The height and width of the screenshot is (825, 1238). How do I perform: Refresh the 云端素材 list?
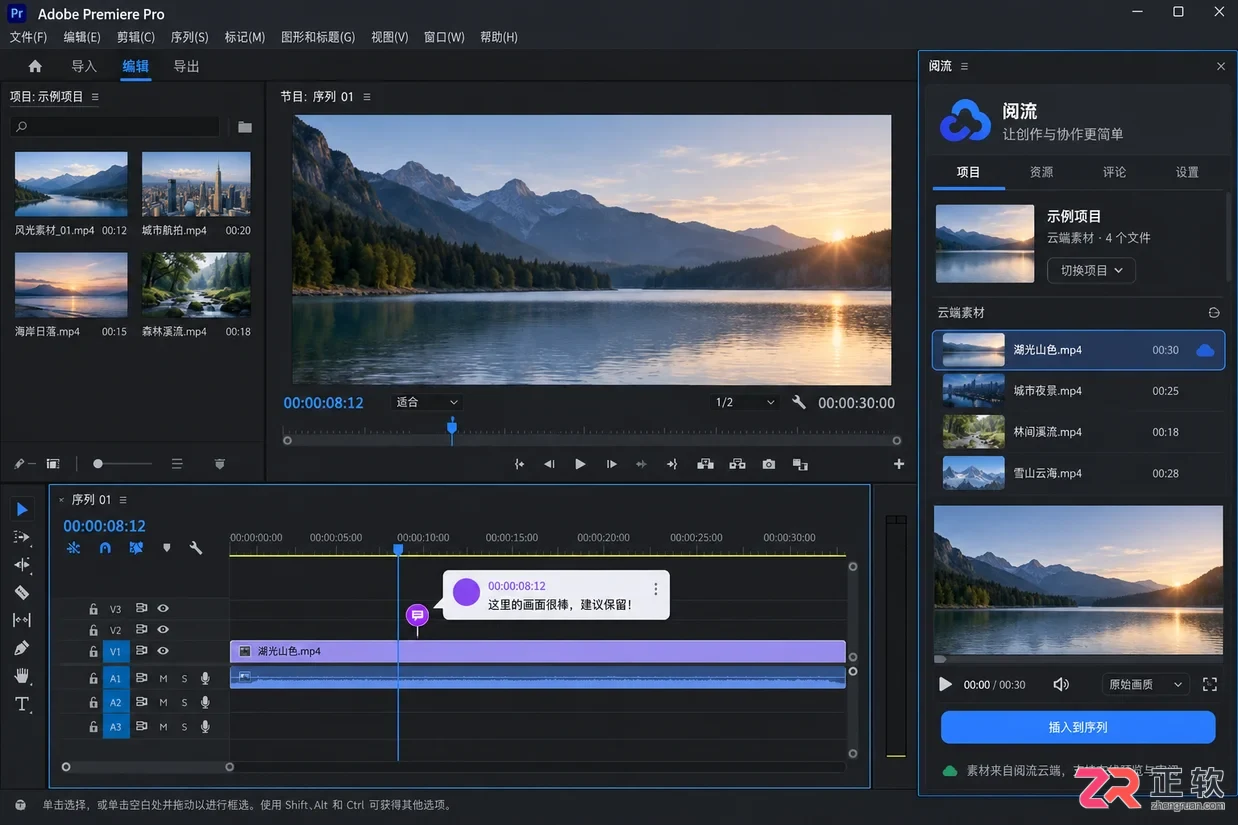[x=1214, y=313]
